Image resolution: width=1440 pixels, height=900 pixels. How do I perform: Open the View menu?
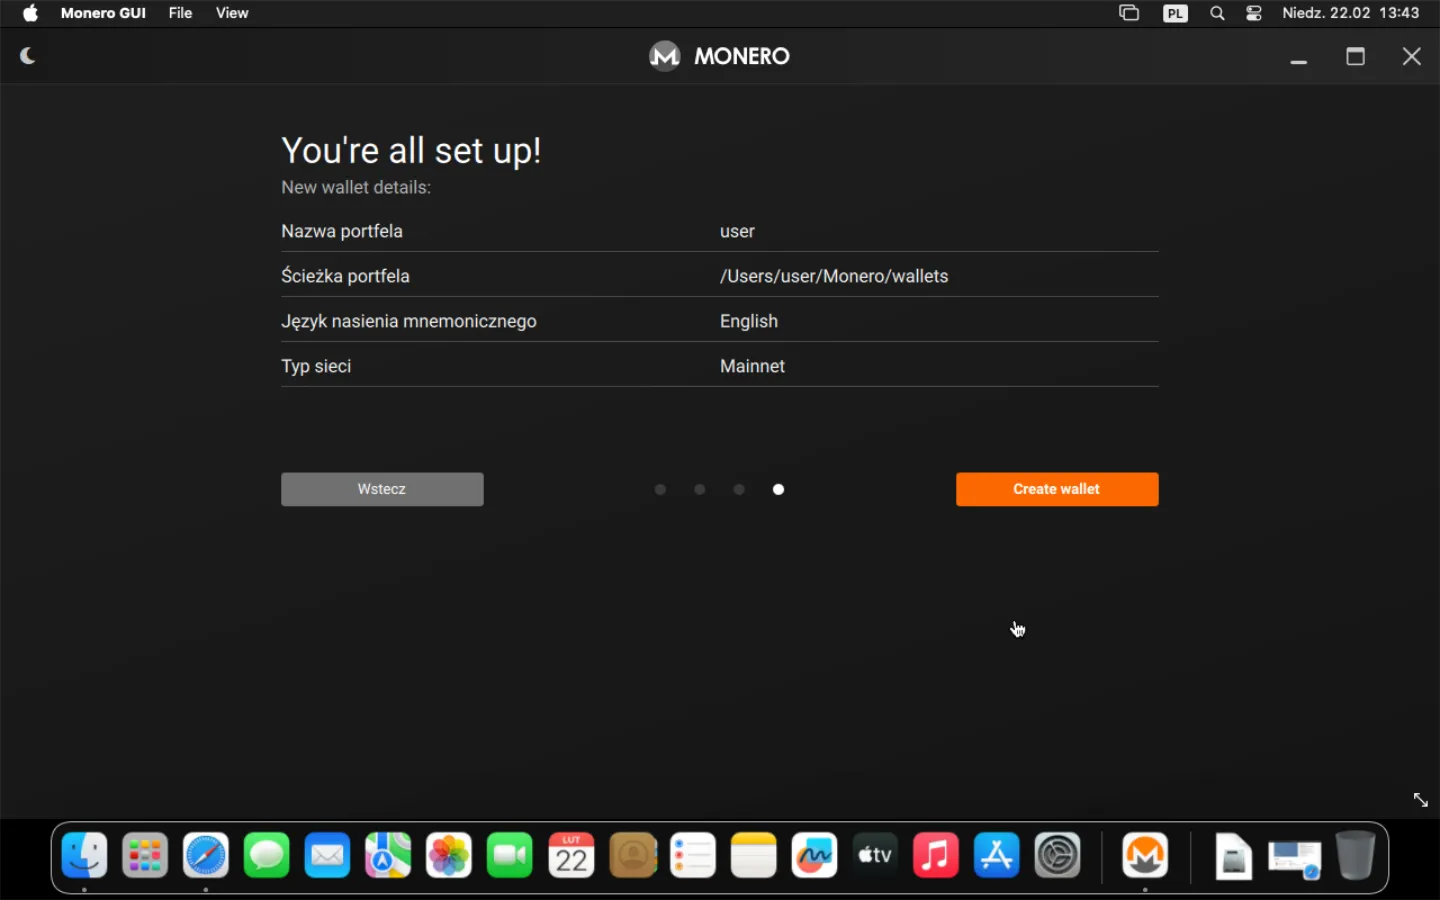coord(232,13)
